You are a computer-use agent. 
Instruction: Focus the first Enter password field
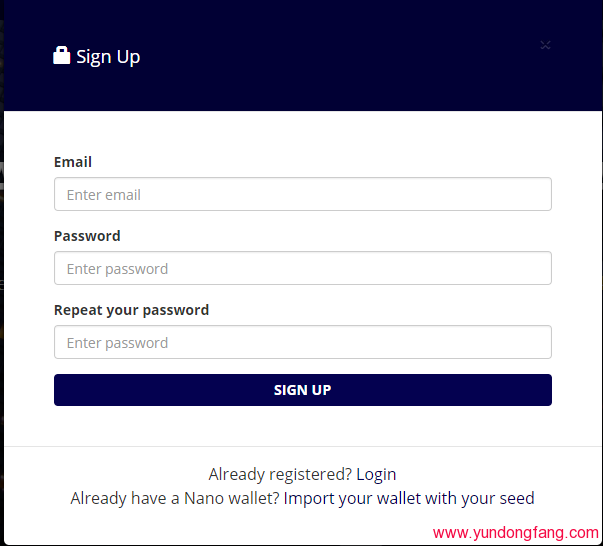click(302, 269)
